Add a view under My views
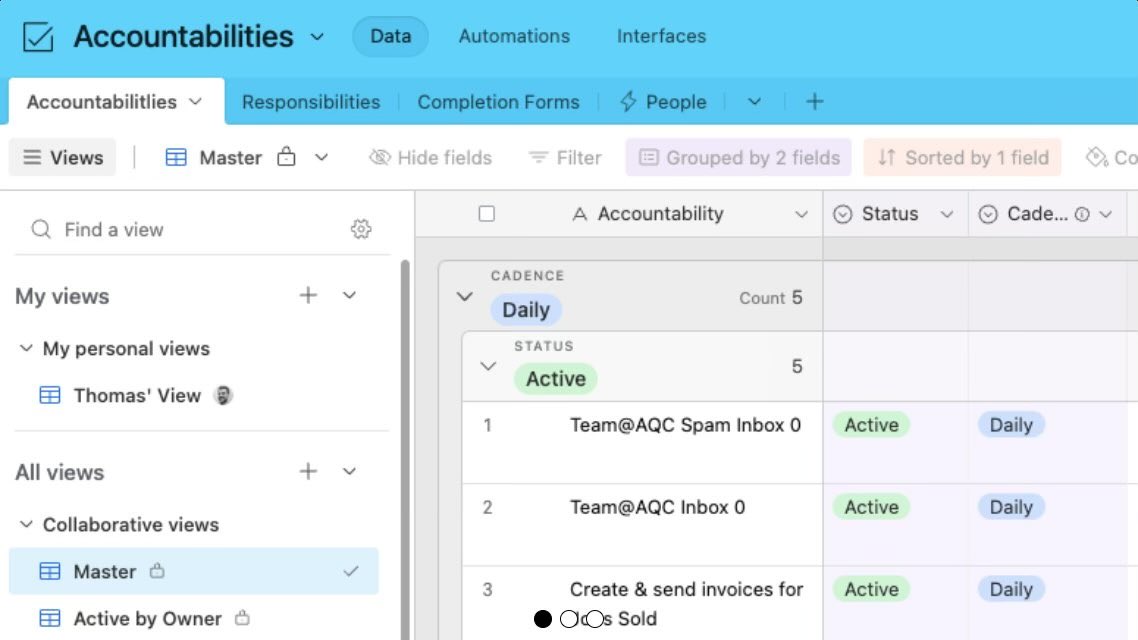This screenshot has height=640, width=1138. pyautogui.click(x=308, y=295)
